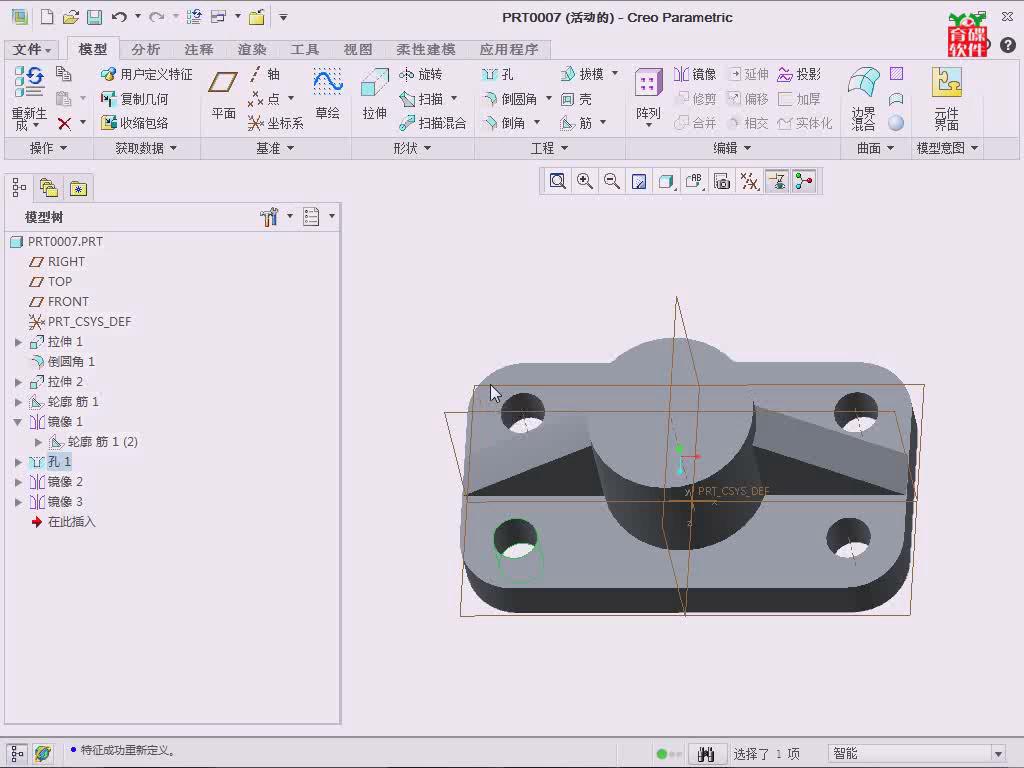Viewport: 1024px width, 768px height.
Task: Expand the Datum (基准) group dropdown
Action: click(275, 148)
